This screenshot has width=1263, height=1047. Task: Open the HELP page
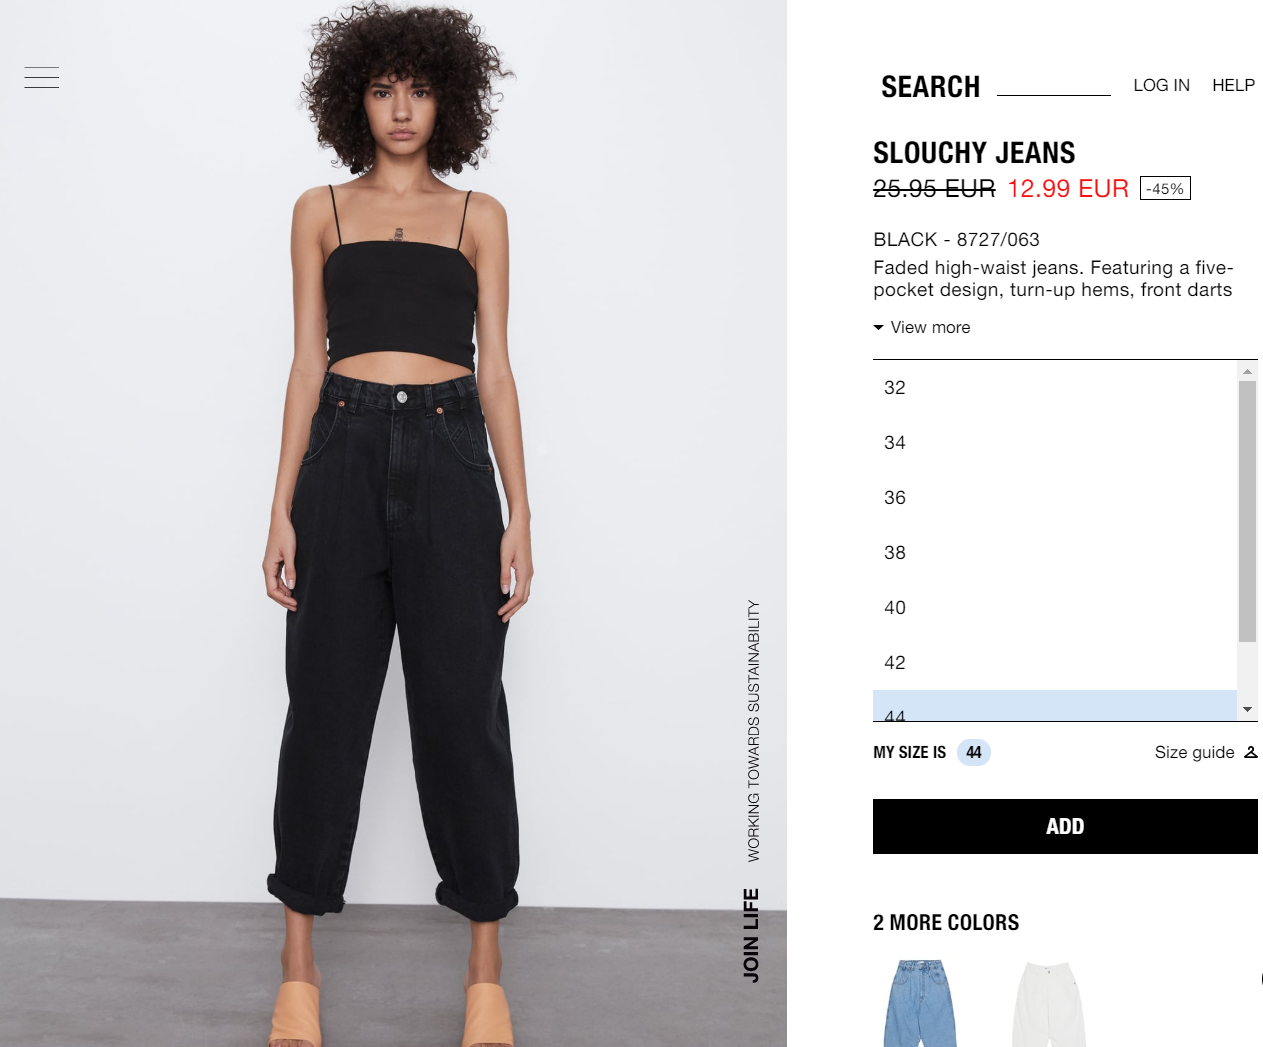1233,85
